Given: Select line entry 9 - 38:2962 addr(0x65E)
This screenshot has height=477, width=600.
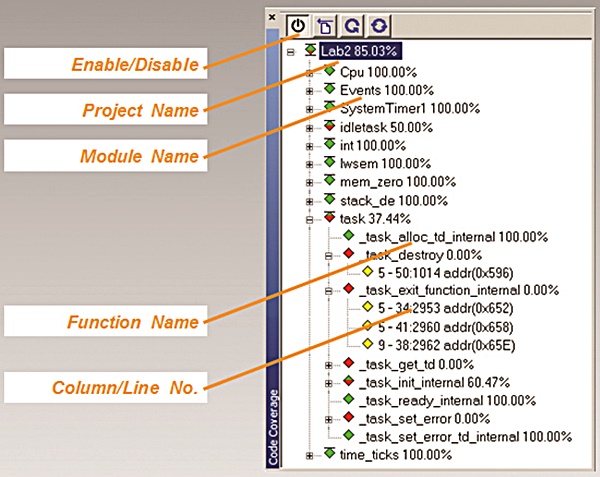Looking at the screenshot, I should point(440,343).
